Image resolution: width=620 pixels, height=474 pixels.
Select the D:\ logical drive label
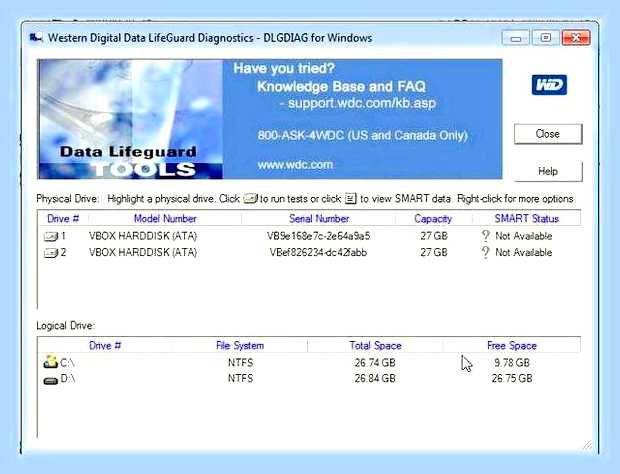tap(68, 379)
